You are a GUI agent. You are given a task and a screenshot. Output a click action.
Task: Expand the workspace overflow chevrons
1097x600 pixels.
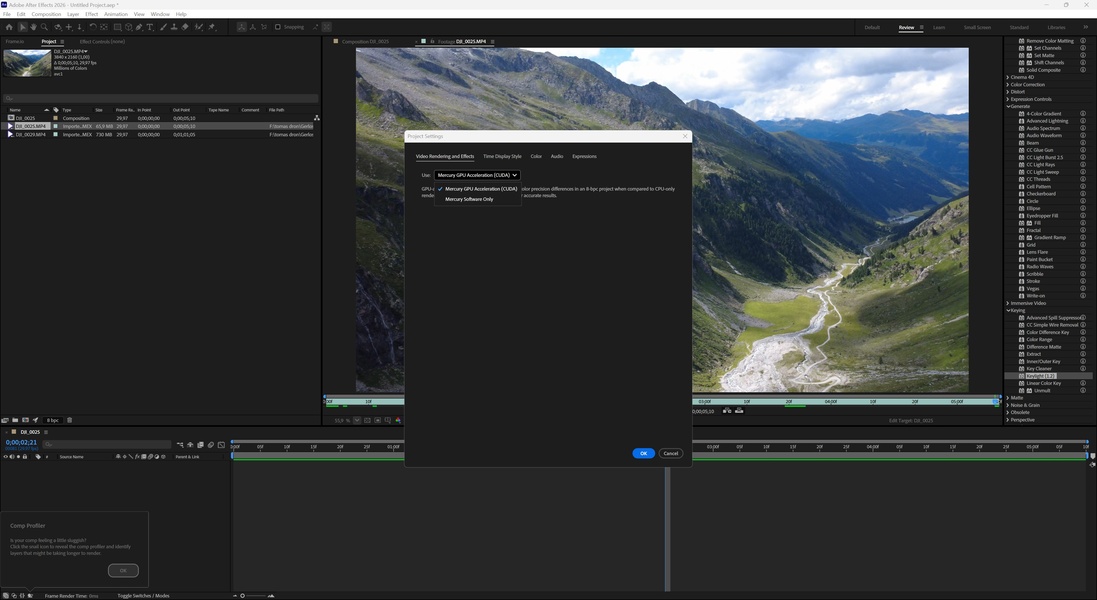[1086, 27]
